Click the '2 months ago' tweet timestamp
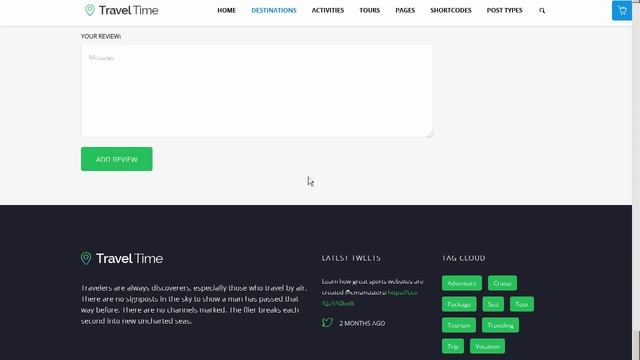The image size is (640, 360). click(x=362, y=323)
